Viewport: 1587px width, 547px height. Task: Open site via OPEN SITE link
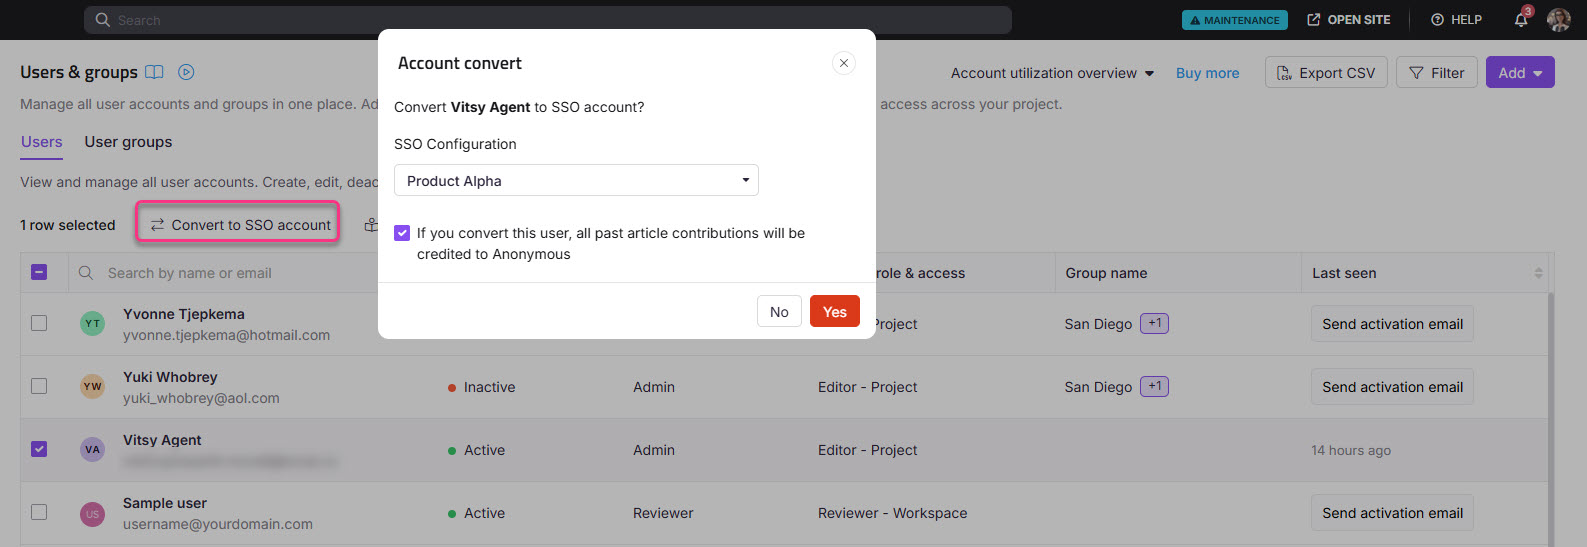pyautogui.click(x=1349, y=20)
